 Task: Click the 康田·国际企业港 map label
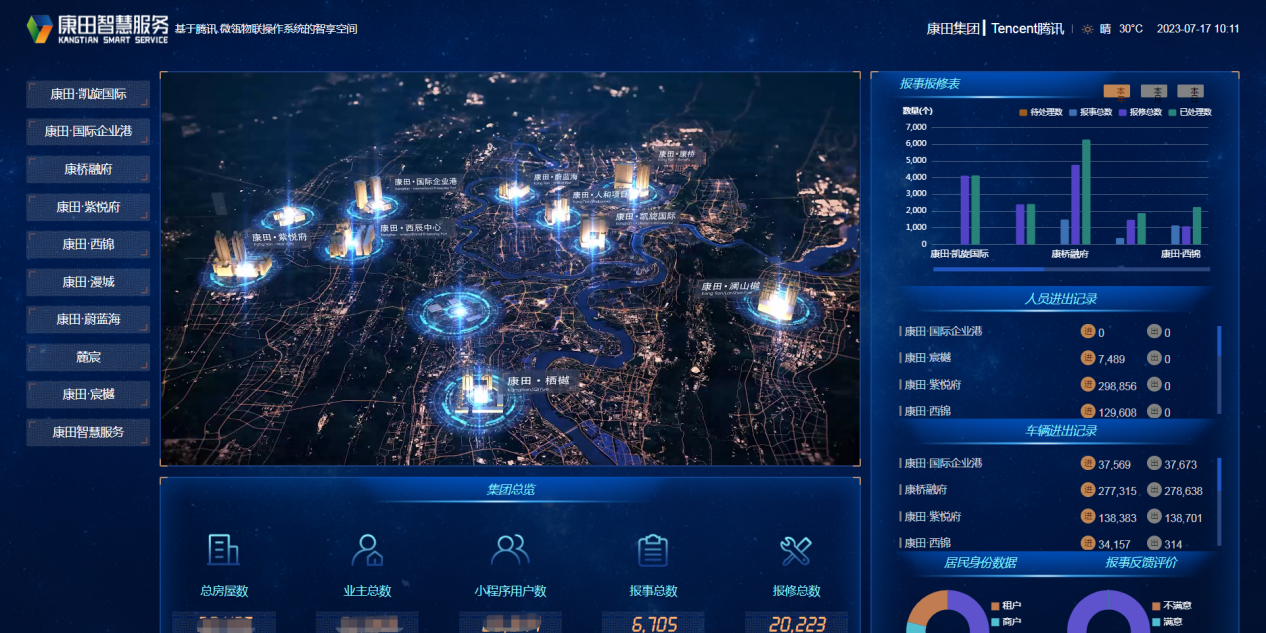425,183
